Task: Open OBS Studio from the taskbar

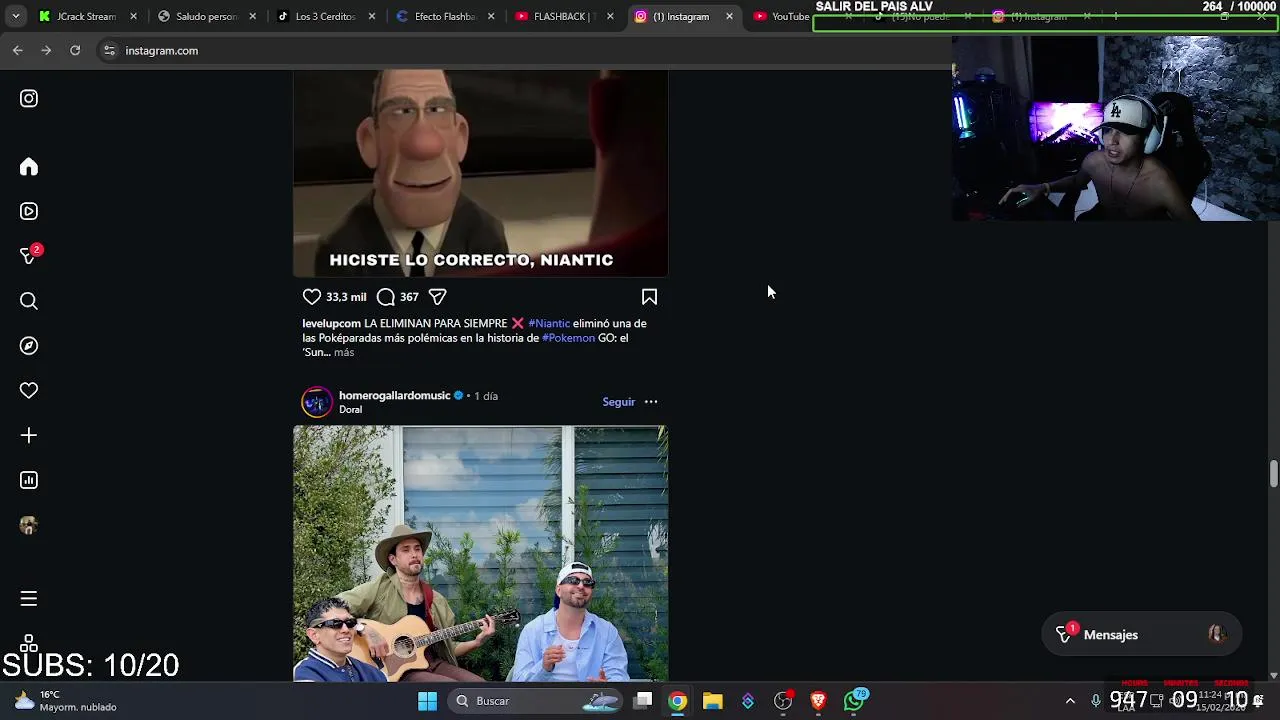Action: 783,701
